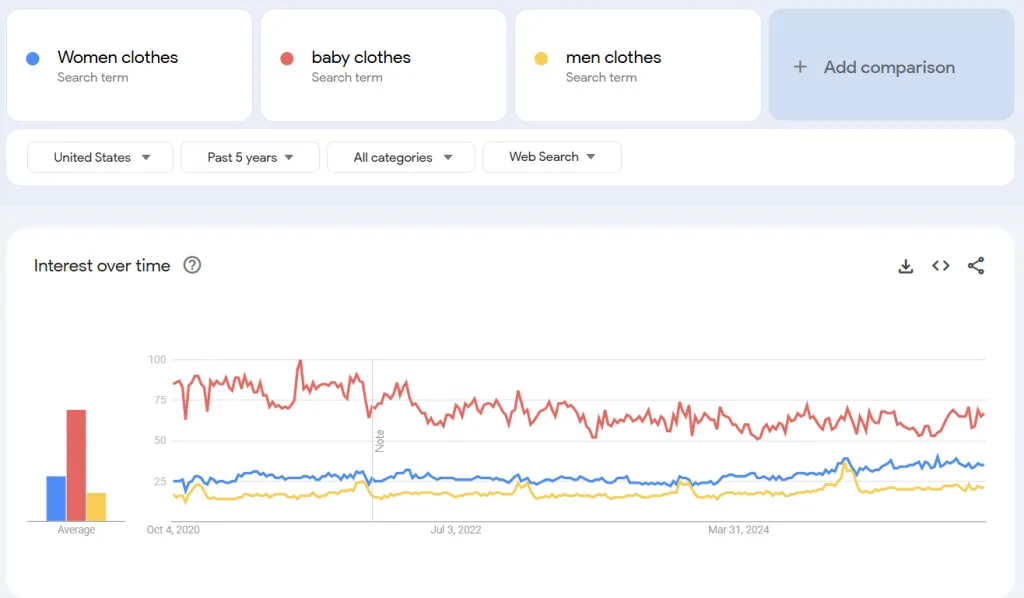
Task: Click the blue dot beside Women clothes
Action: (33, 59)
